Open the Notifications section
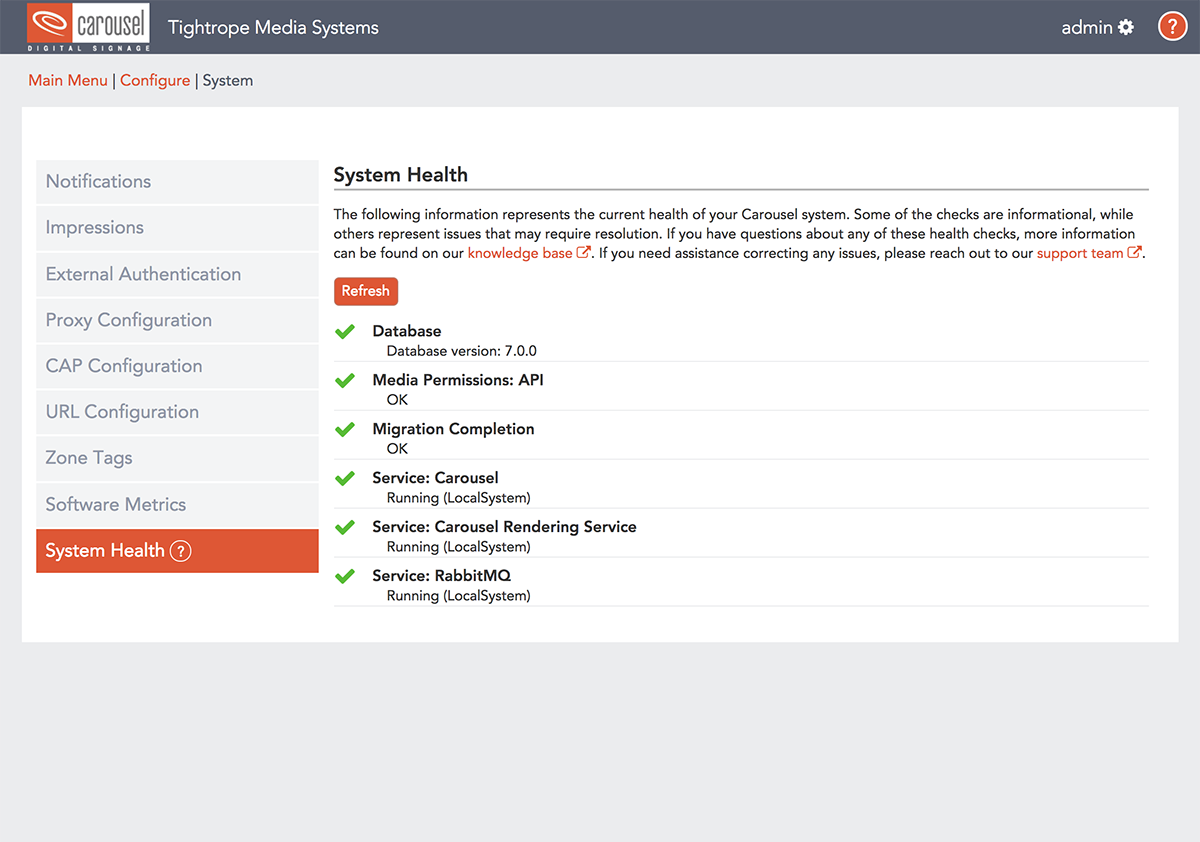The image size is (1200, 842). (98, 181)
